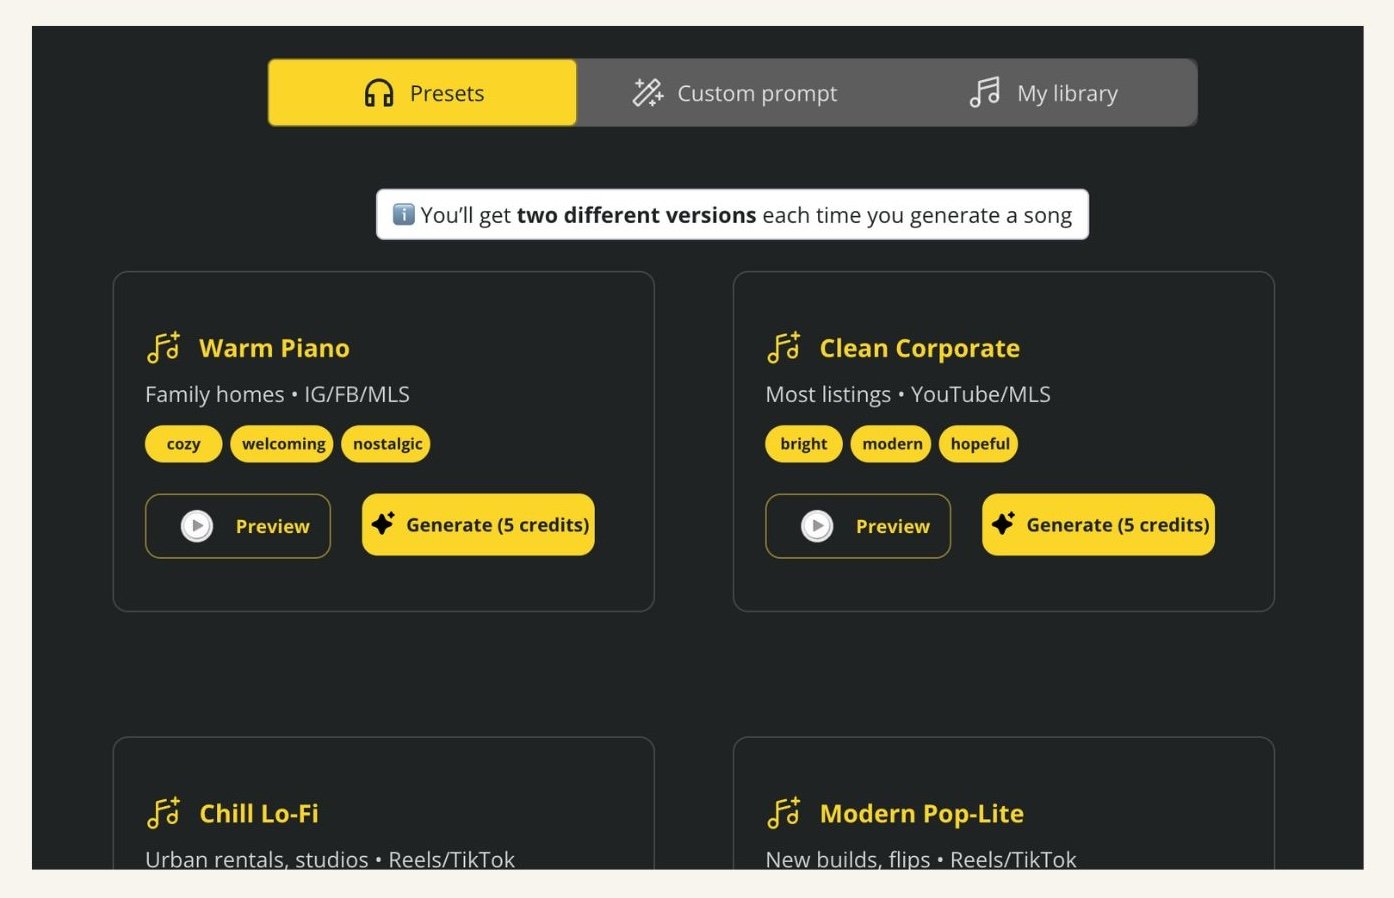
Task: Click the welcoming tag chip
Action: point(282,444)
